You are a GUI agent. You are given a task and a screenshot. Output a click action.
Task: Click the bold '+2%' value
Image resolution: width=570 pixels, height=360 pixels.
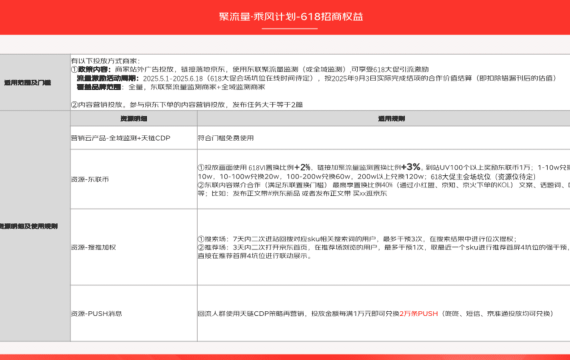(302, 167)
